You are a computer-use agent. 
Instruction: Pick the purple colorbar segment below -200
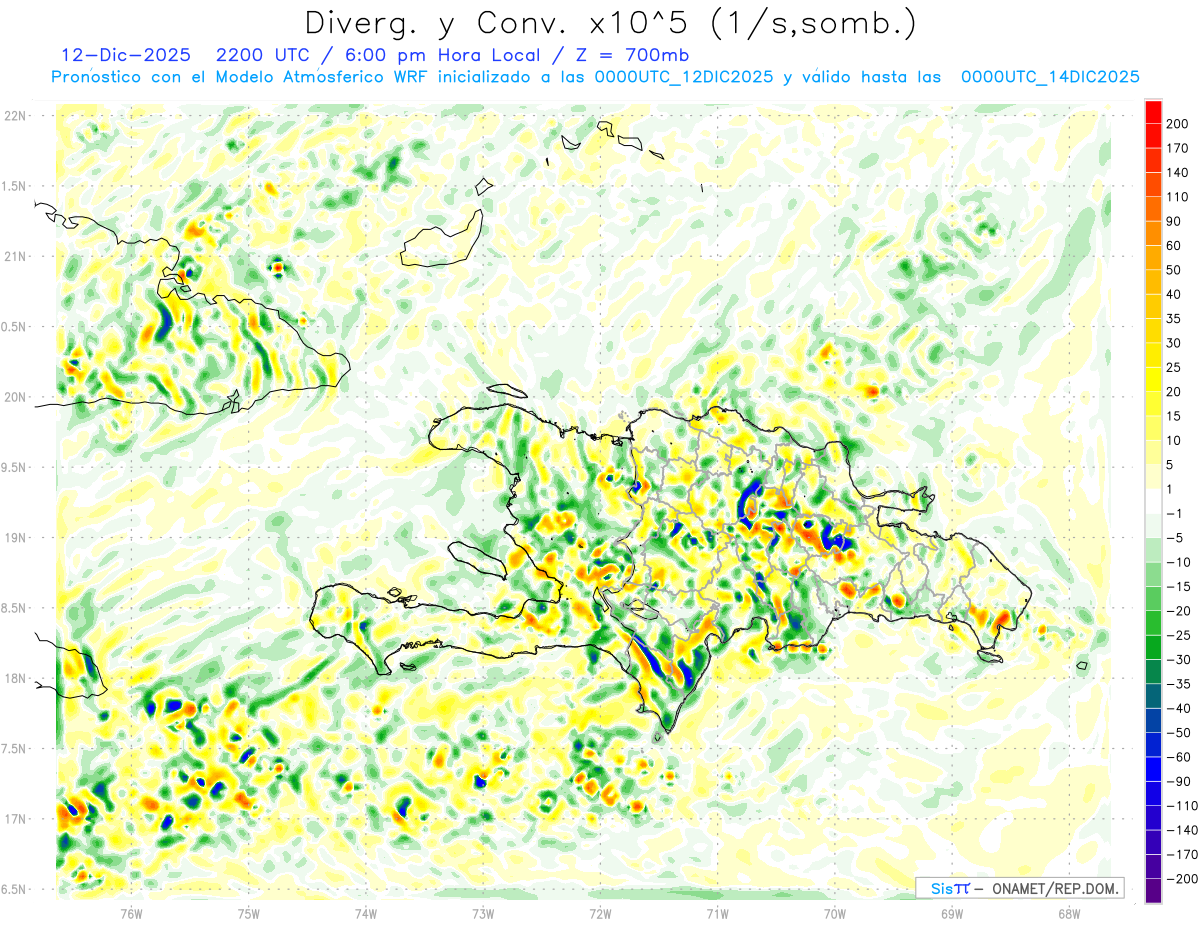point(1153,891)
